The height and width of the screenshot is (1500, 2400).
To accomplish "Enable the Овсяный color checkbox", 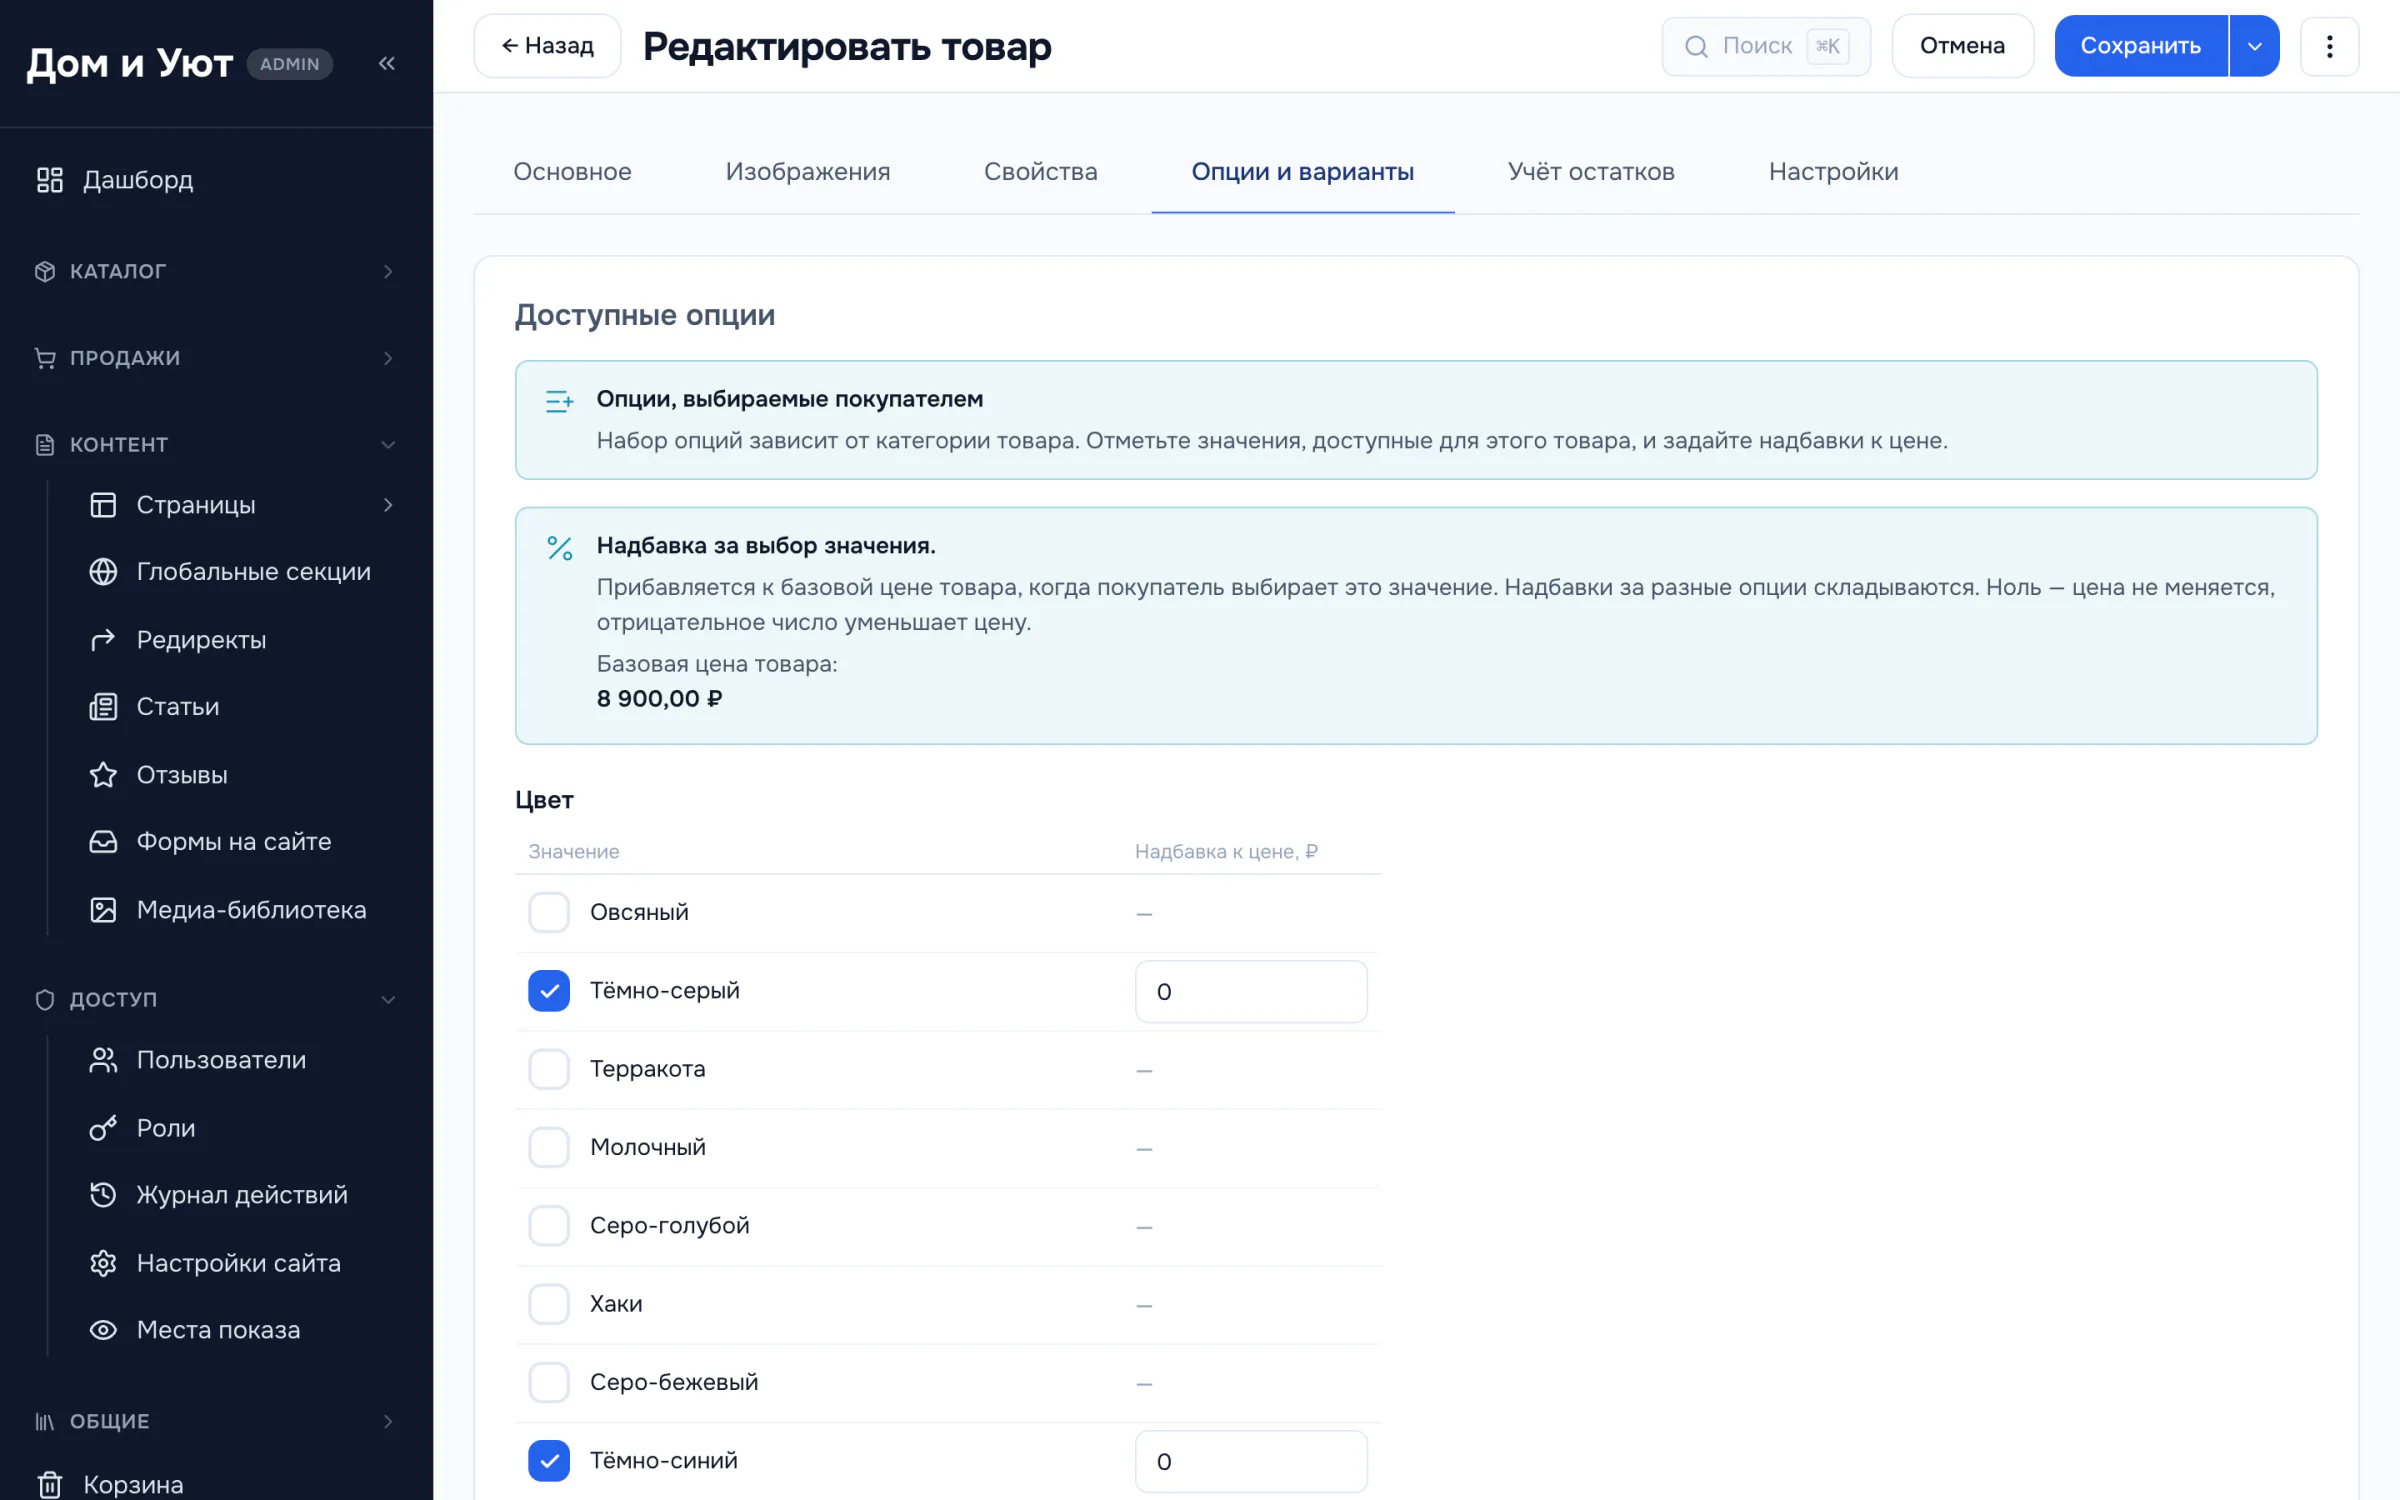I will (549, 912).
